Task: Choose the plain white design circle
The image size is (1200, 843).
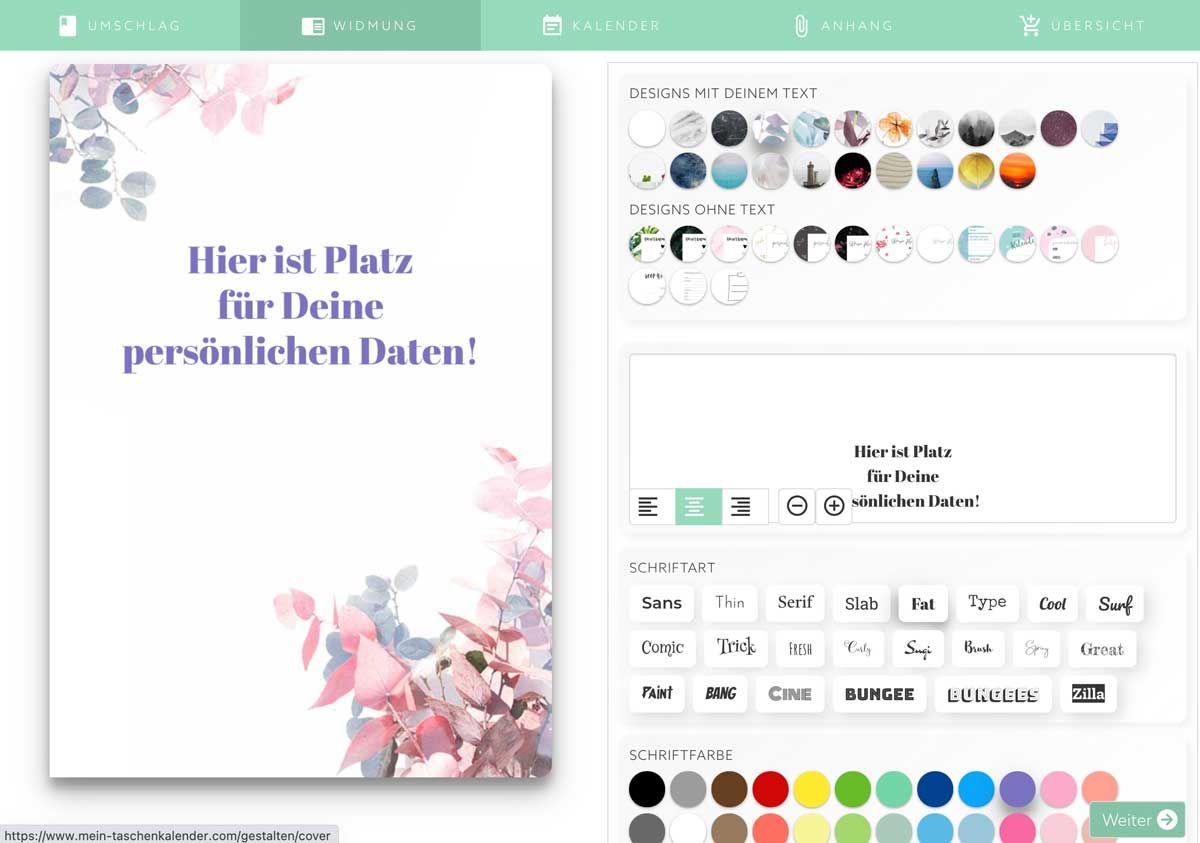Action: (x=647, y=129)
